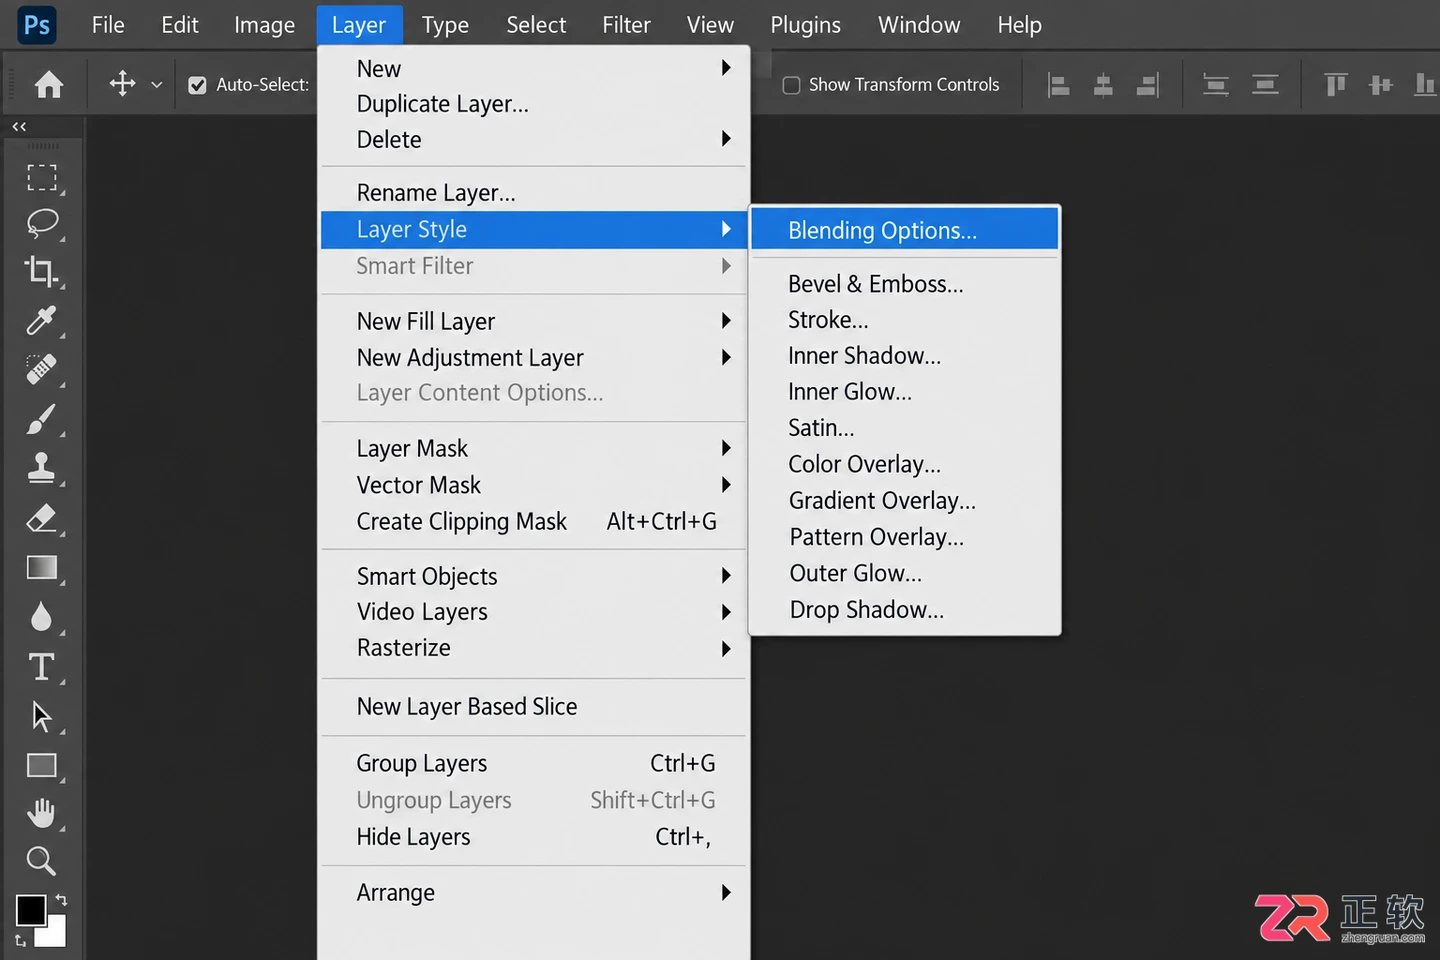Viewport: 1440px width, 960px height.
Task: Select the Move tool icon
Action: pyautogui.click(x=122, y=84)
